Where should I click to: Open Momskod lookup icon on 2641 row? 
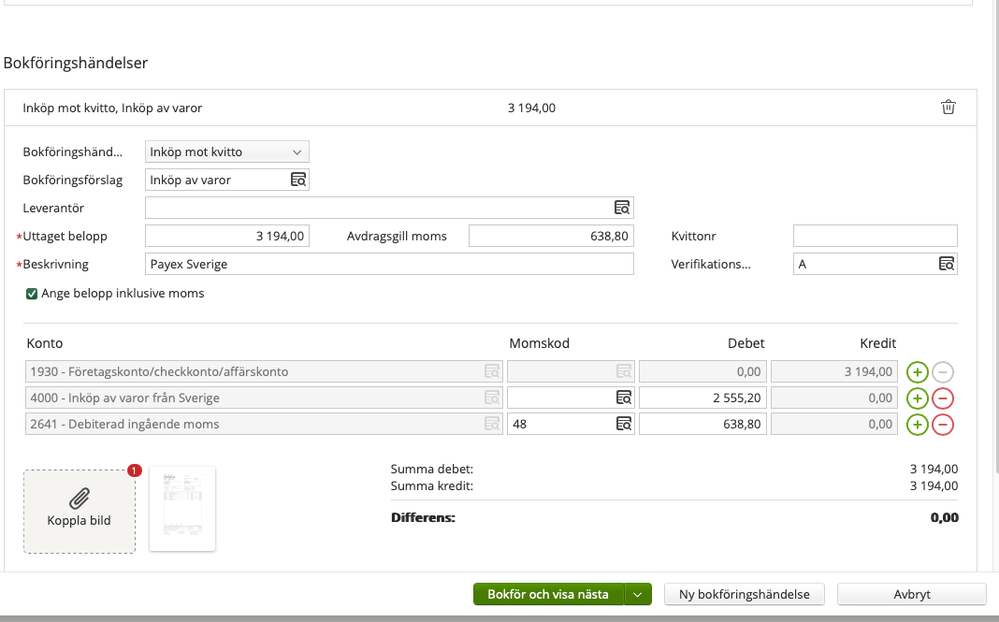pos(624,424)
